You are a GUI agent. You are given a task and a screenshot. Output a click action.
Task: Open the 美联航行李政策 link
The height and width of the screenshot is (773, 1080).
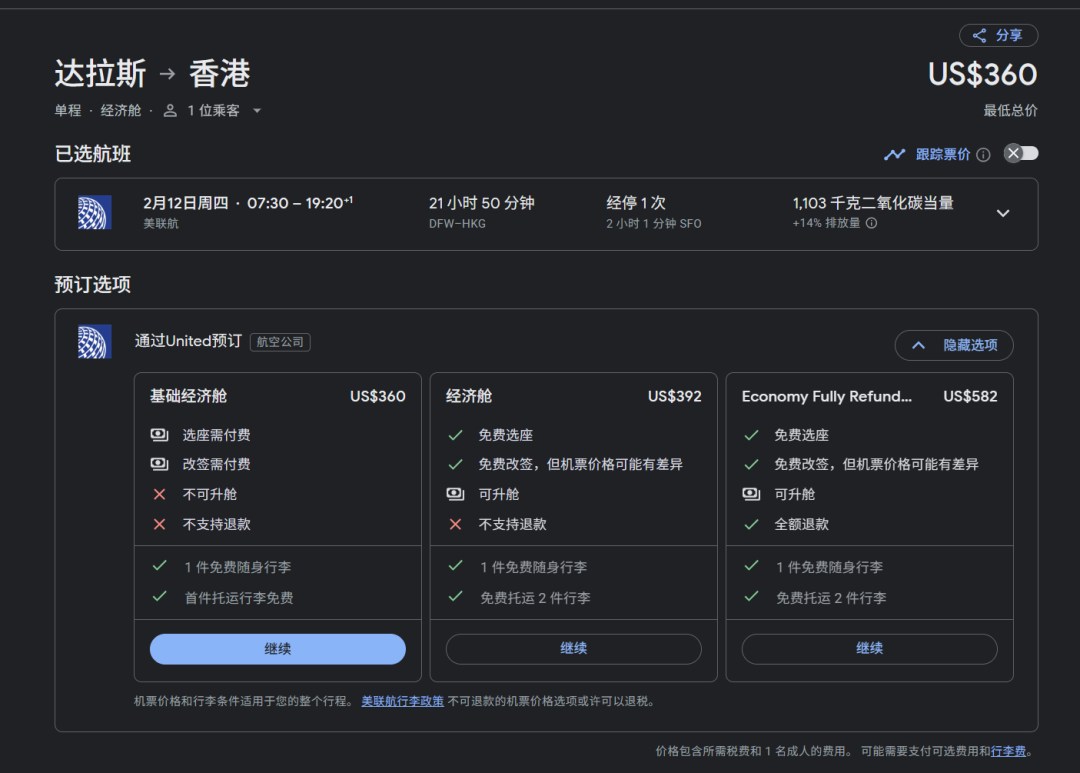(402, 701)
